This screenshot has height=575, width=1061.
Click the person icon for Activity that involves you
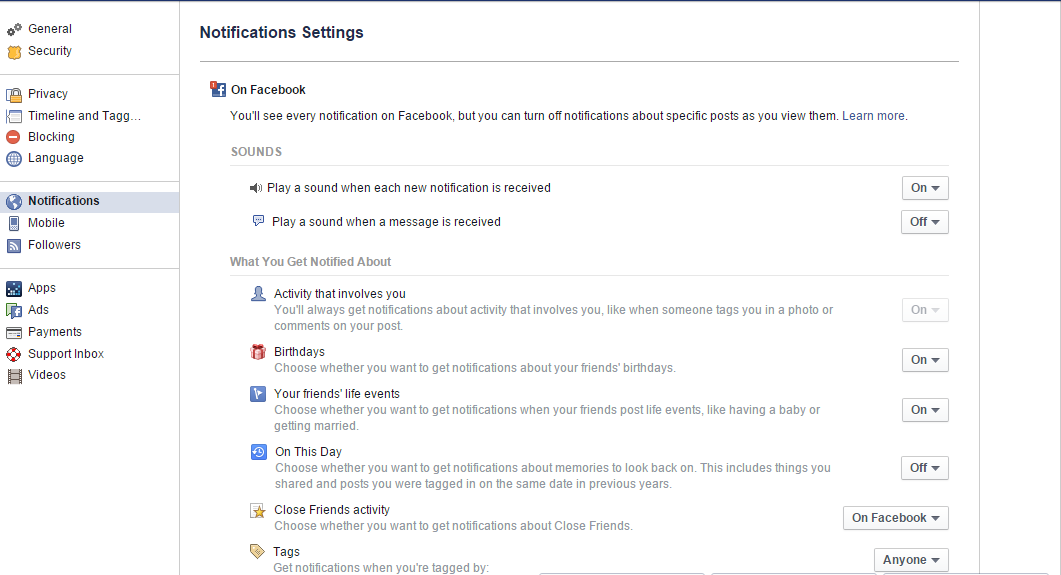point(258,294)
